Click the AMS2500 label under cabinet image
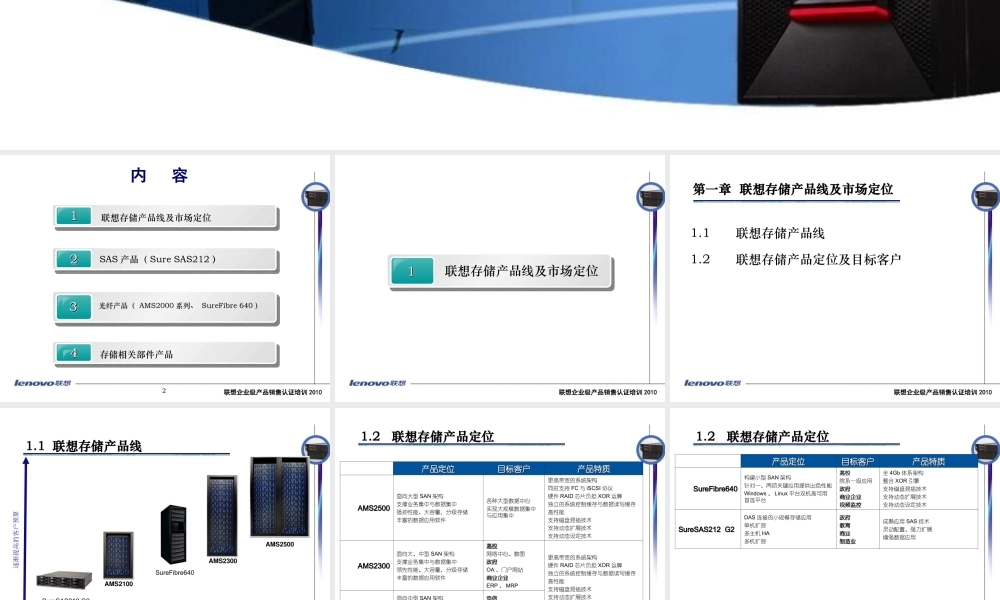Image resolution: width=1000 pixels, height=600 pixels. [x=280, y=545]
